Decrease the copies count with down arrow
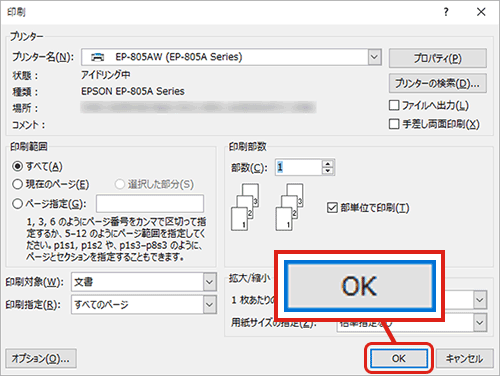 (x=328, y=171)
